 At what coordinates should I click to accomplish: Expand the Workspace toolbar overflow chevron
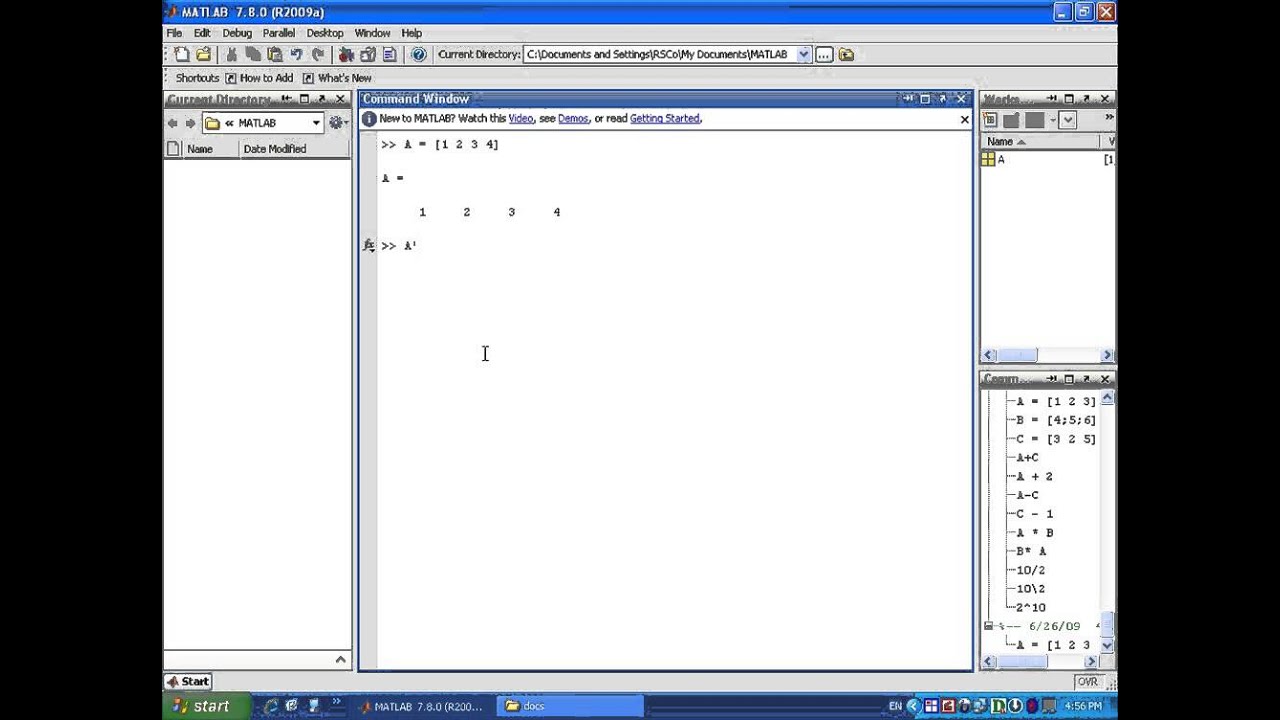[x=1109, y=119]
